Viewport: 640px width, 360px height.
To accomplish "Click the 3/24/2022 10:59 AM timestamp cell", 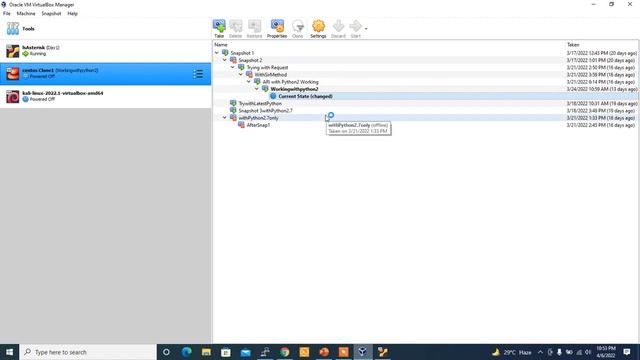I will coord(601,89).
